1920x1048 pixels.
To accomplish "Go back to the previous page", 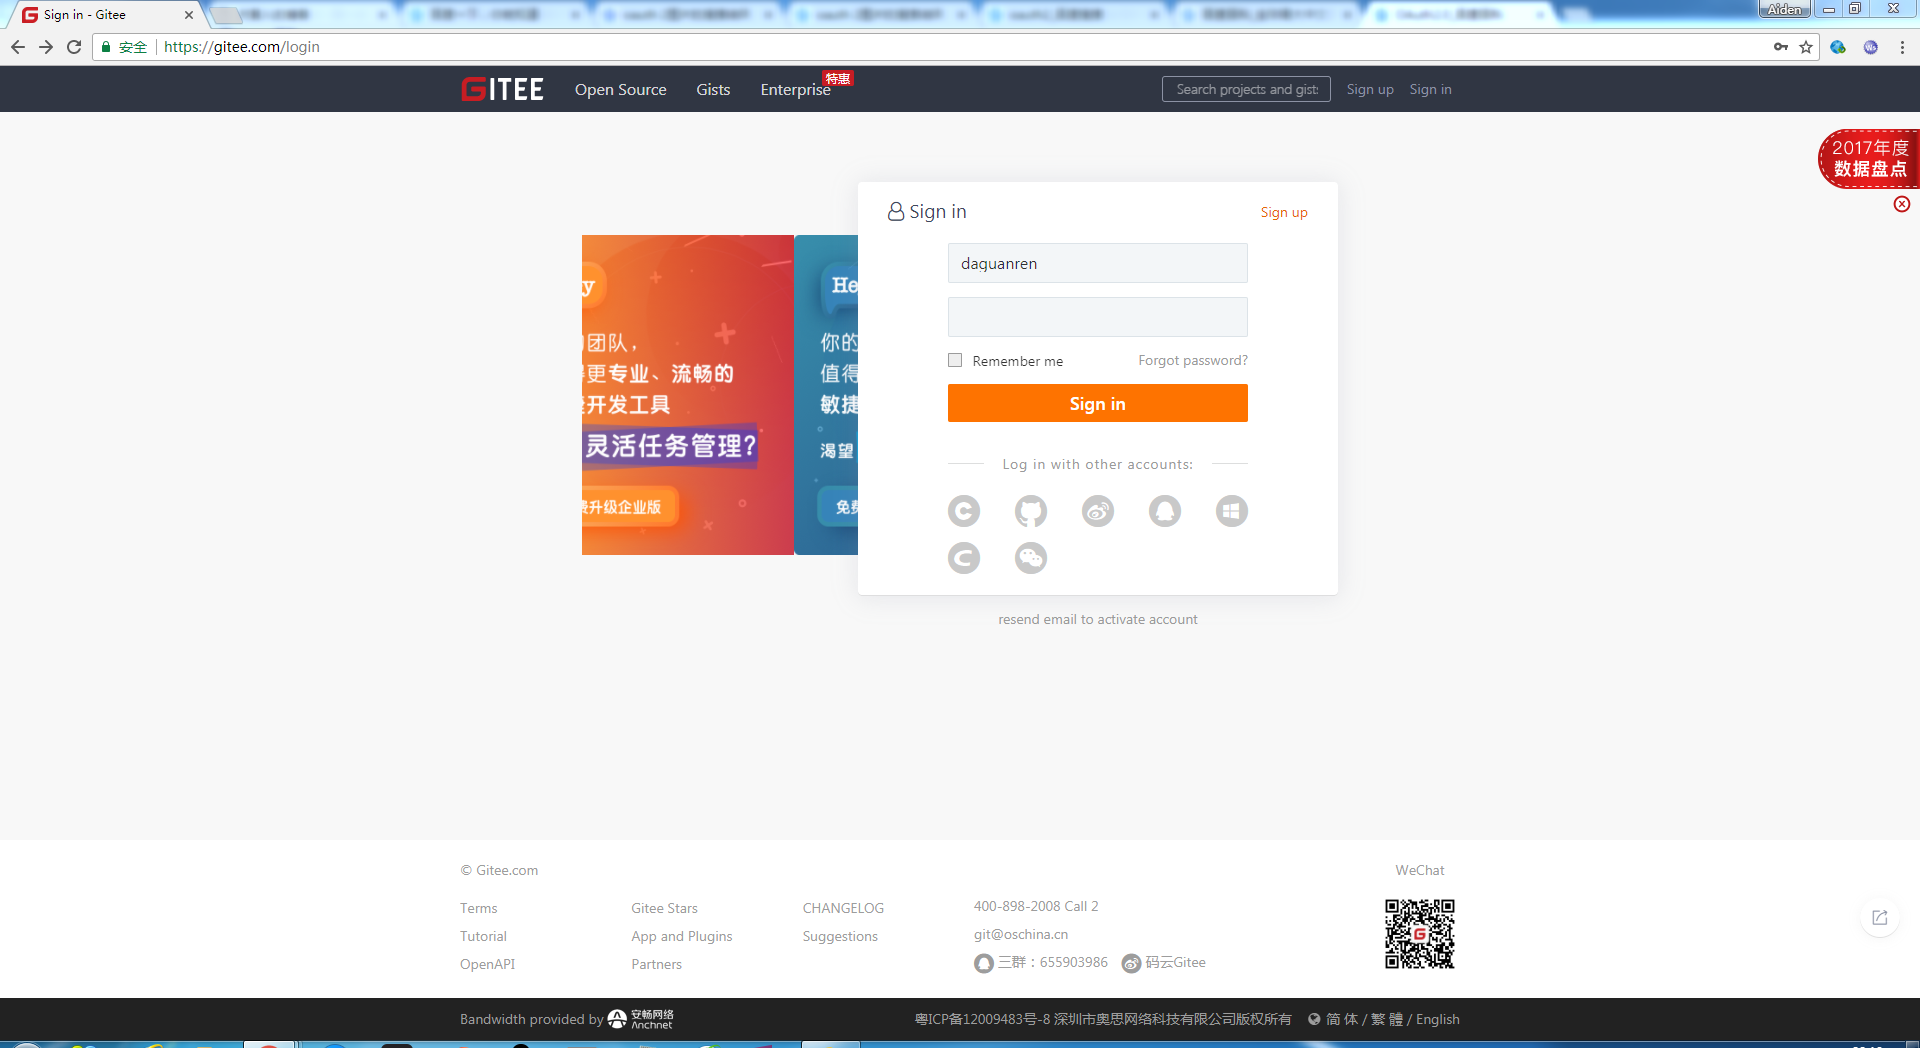I will (18, 47).
